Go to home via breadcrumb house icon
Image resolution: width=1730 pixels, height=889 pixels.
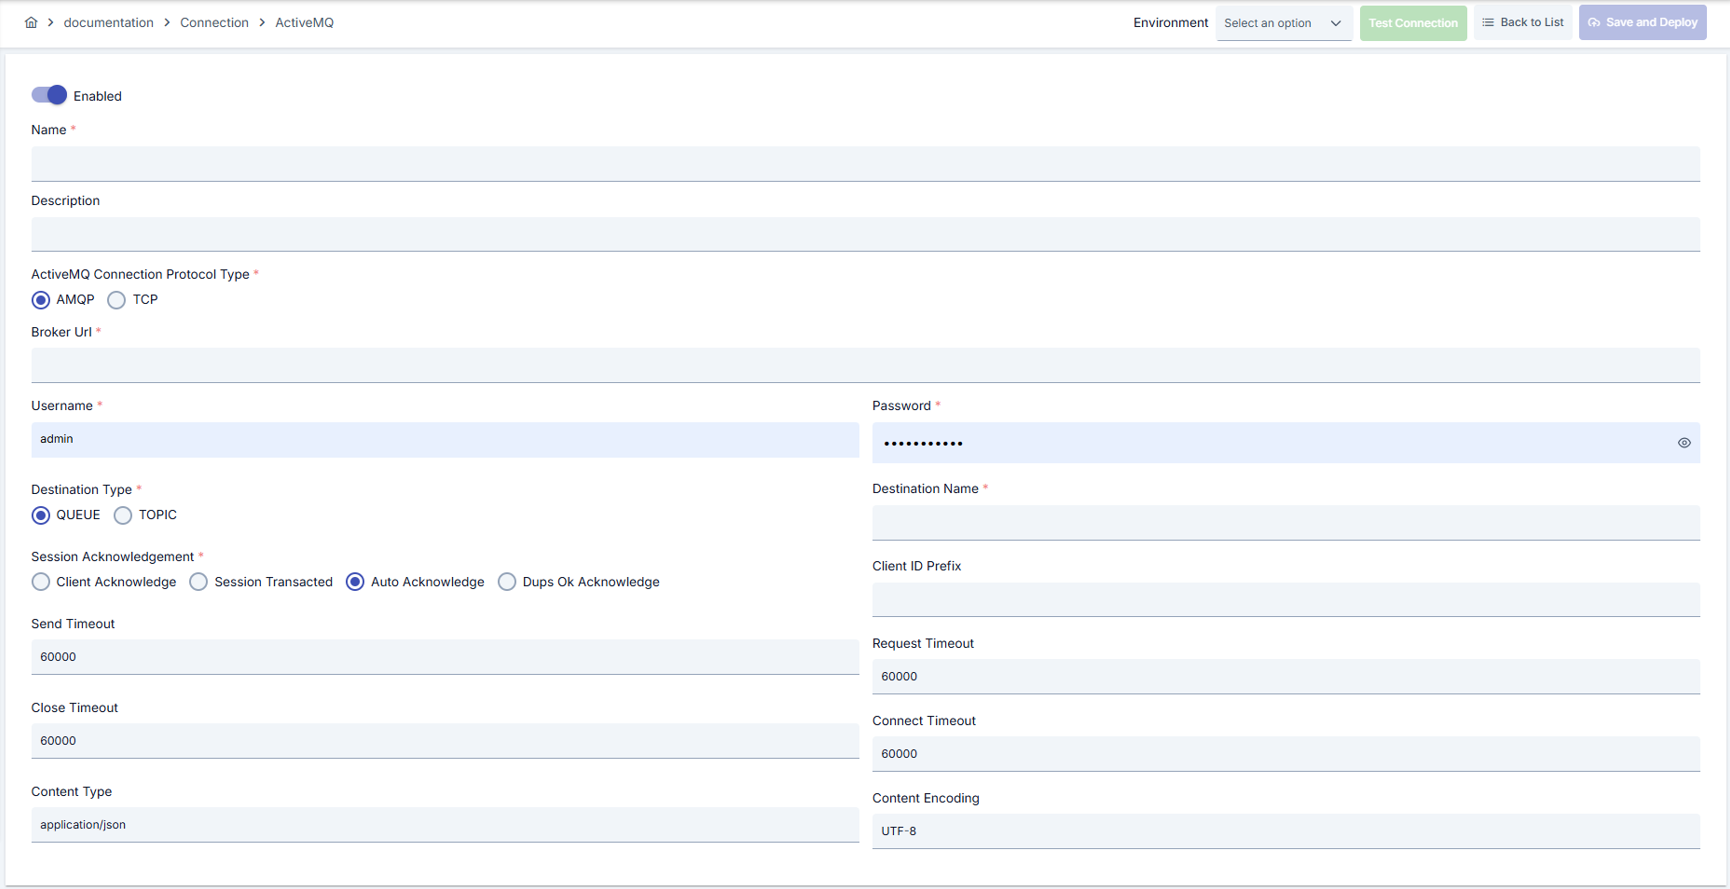[x=31, y=22]
